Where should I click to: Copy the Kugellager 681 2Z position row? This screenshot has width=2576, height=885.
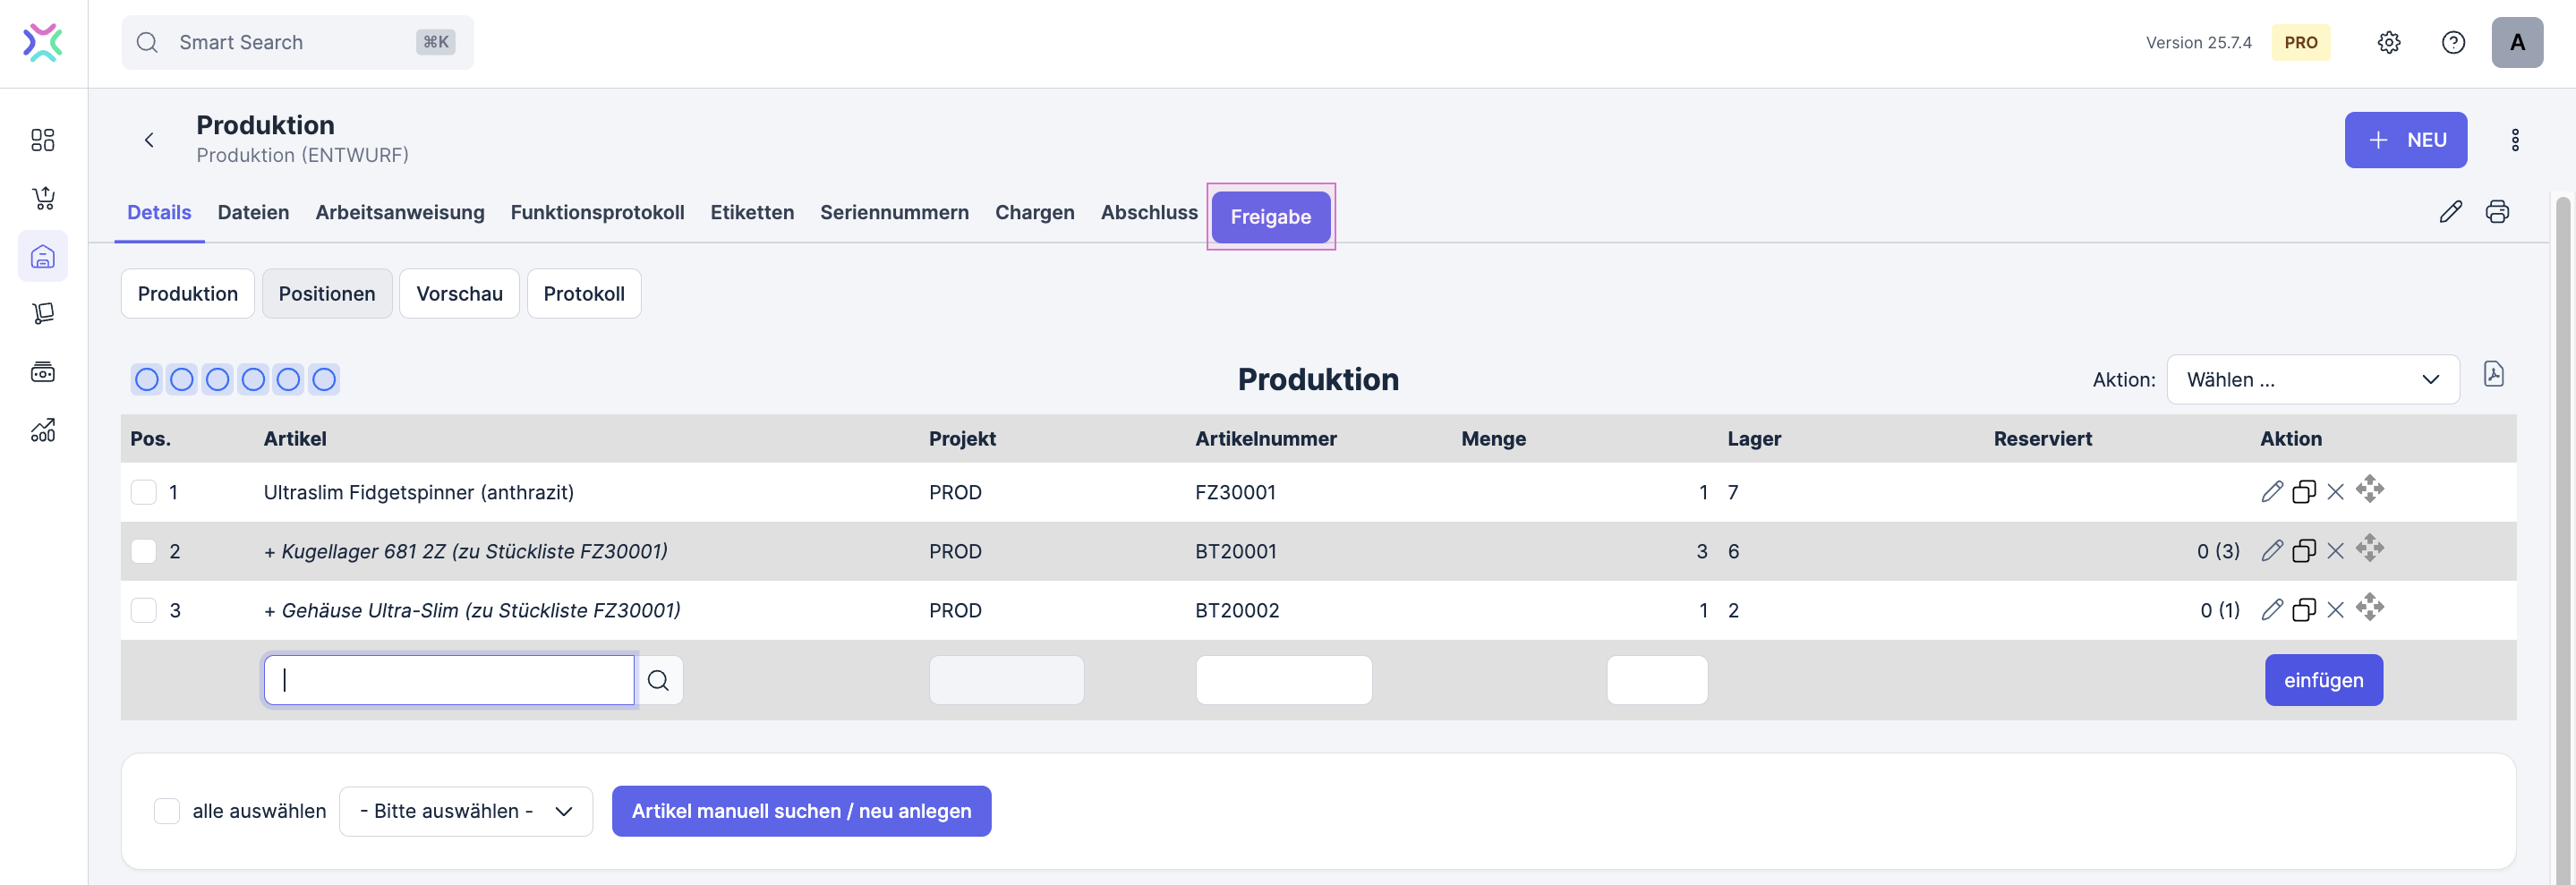pos(2303,551)
